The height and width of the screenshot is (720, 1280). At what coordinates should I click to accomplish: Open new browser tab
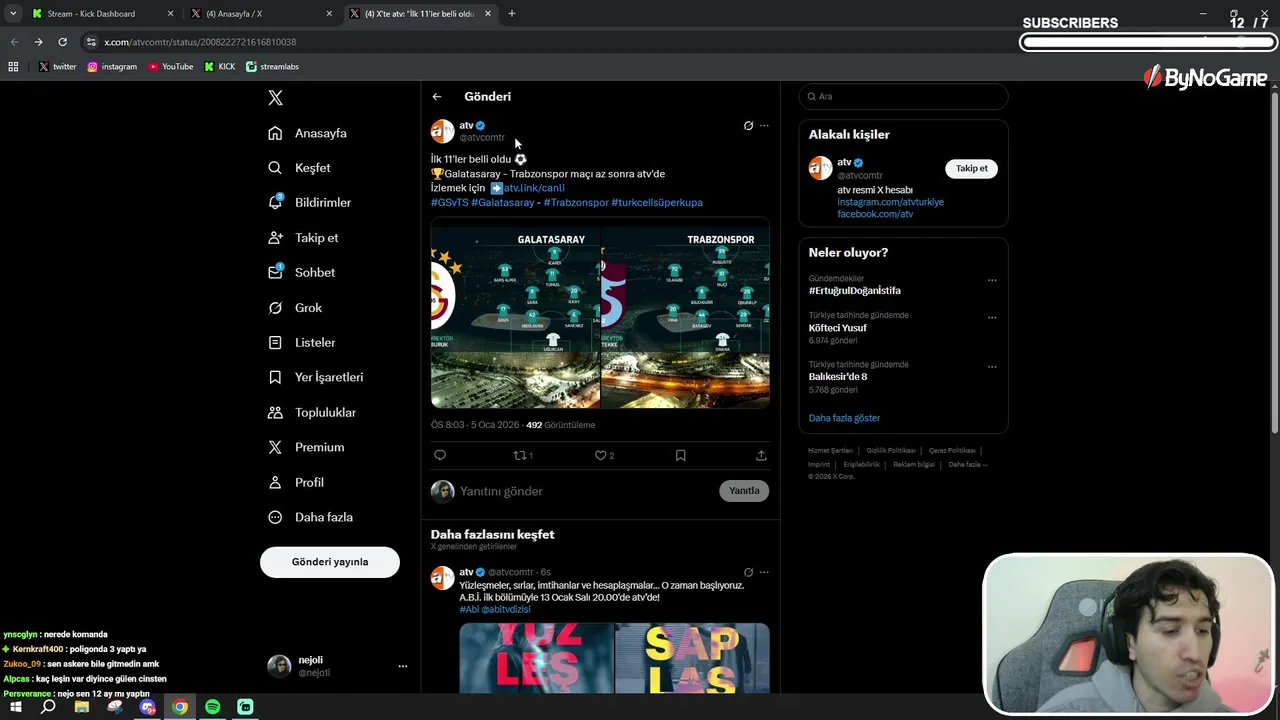(x=512, y=14)
